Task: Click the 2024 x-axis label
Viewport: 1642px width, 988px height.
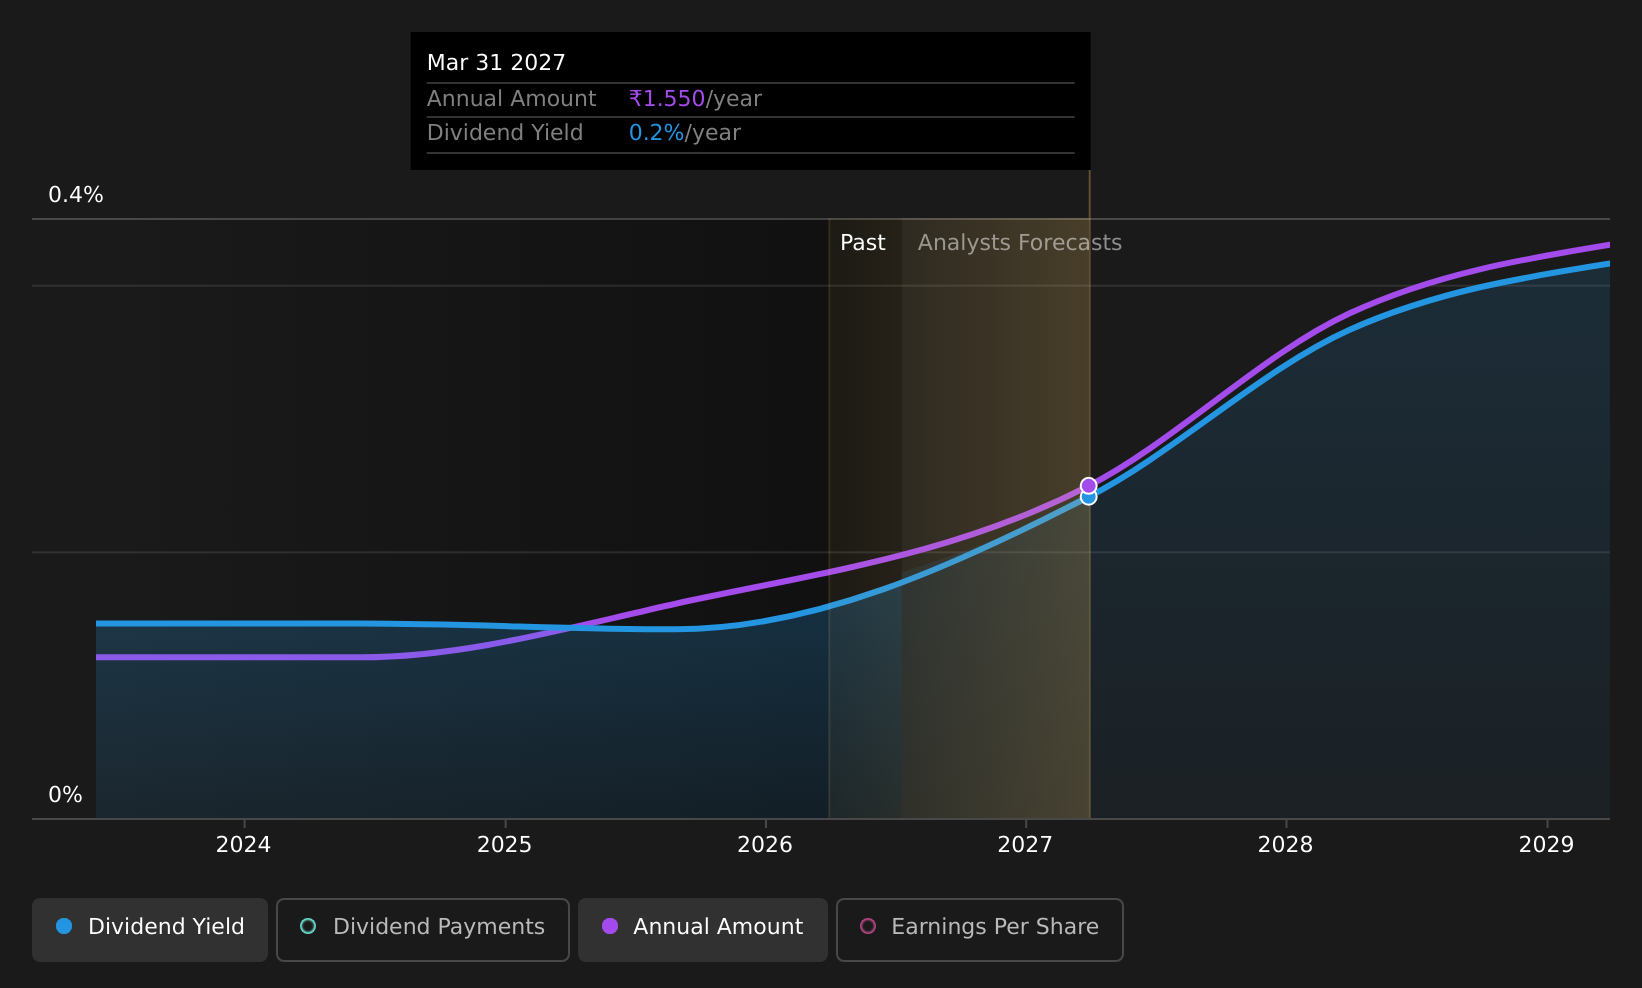Action: point(243,845)
